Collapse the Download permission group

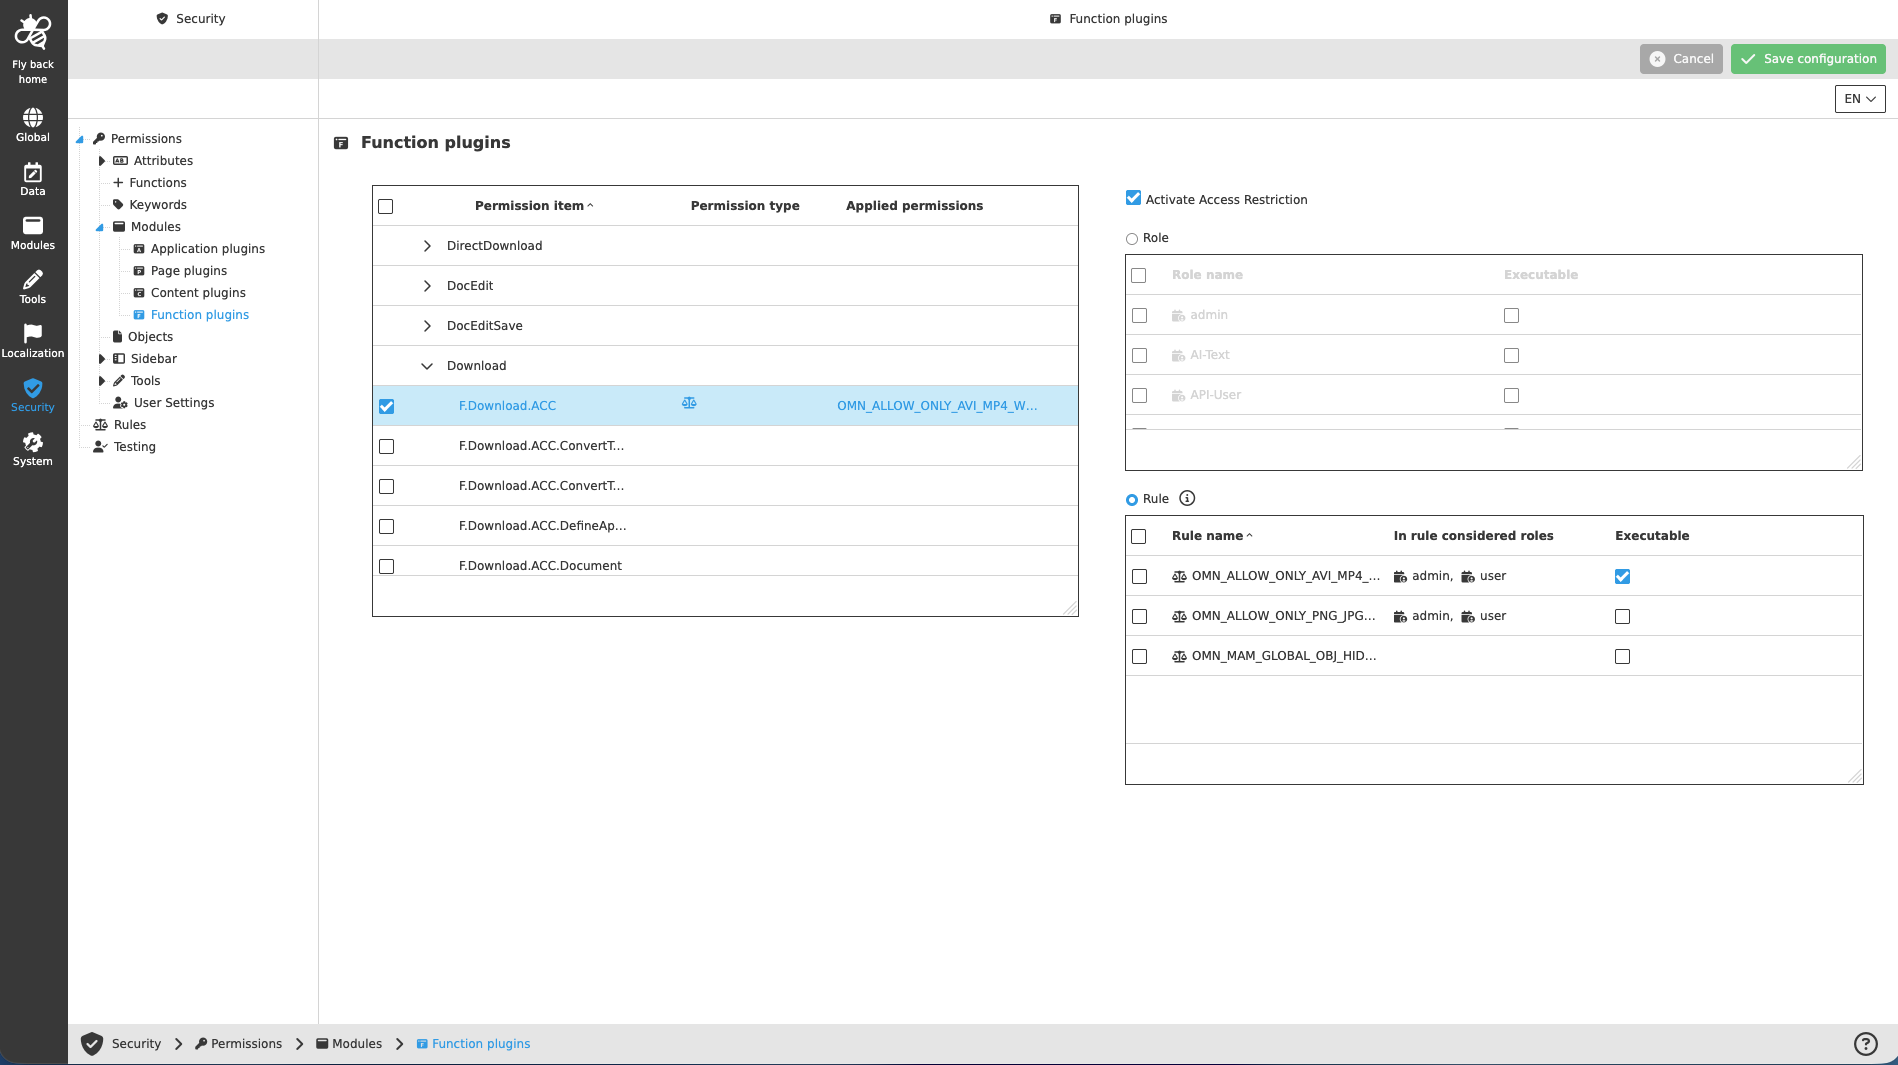tap(427, 365)
